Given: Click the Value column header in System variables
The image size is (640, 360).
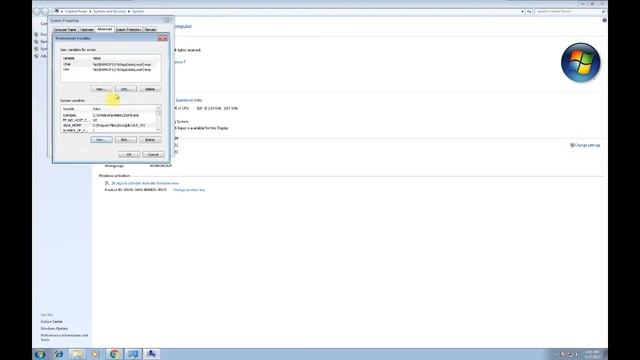Looking at the screenshot, I should coord(123,109).
